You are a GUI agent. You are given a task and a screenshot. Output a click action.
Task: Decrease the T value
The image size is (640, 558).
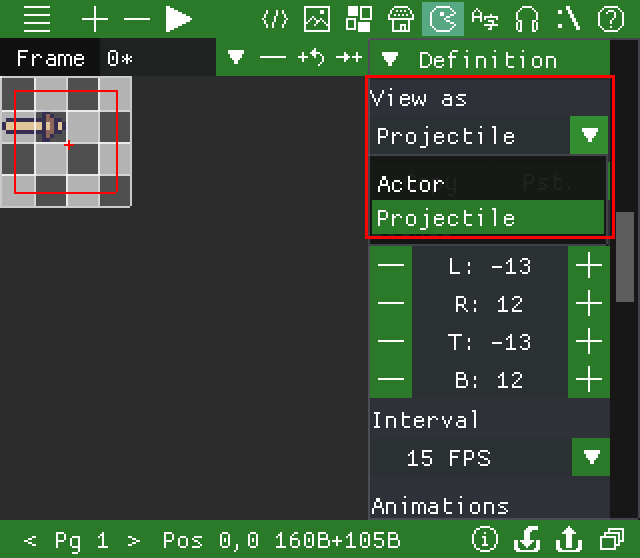(391, 341)
